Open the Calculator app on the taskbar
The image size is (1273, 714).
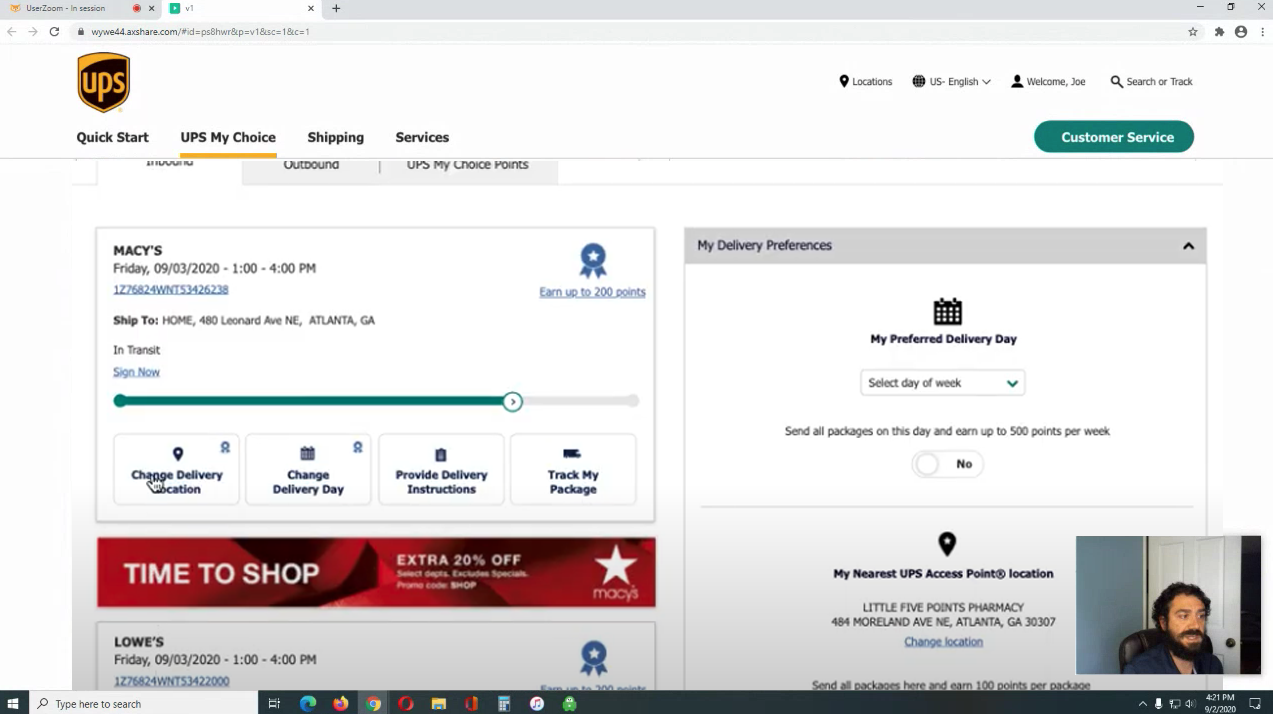(504, 704)
